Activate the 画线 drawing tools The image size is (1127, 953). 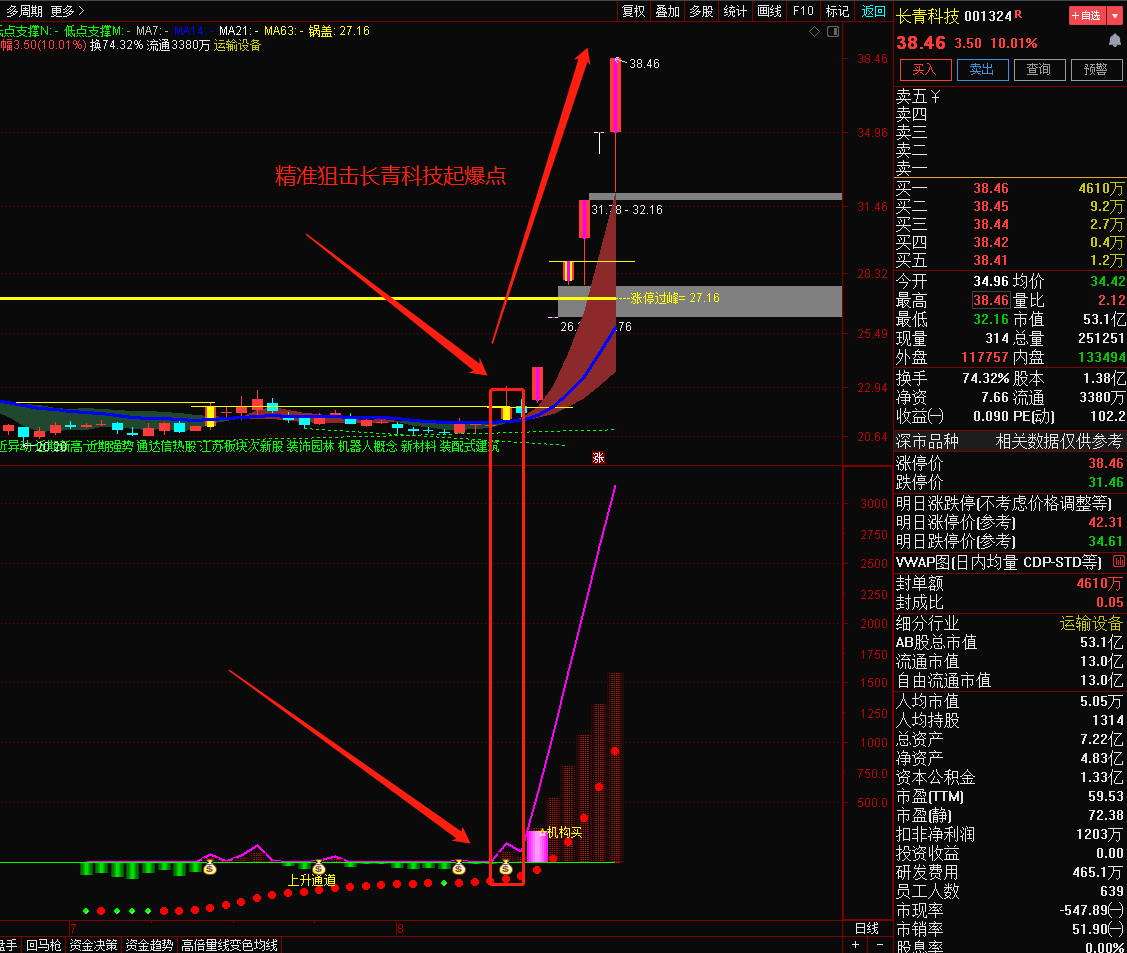[770, 11]
